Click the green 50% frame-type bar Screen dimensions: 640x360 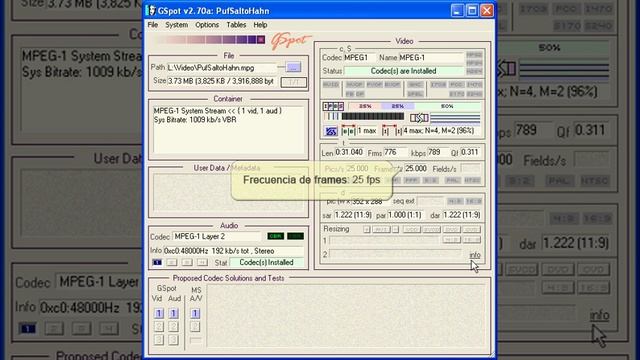[447, 106]
